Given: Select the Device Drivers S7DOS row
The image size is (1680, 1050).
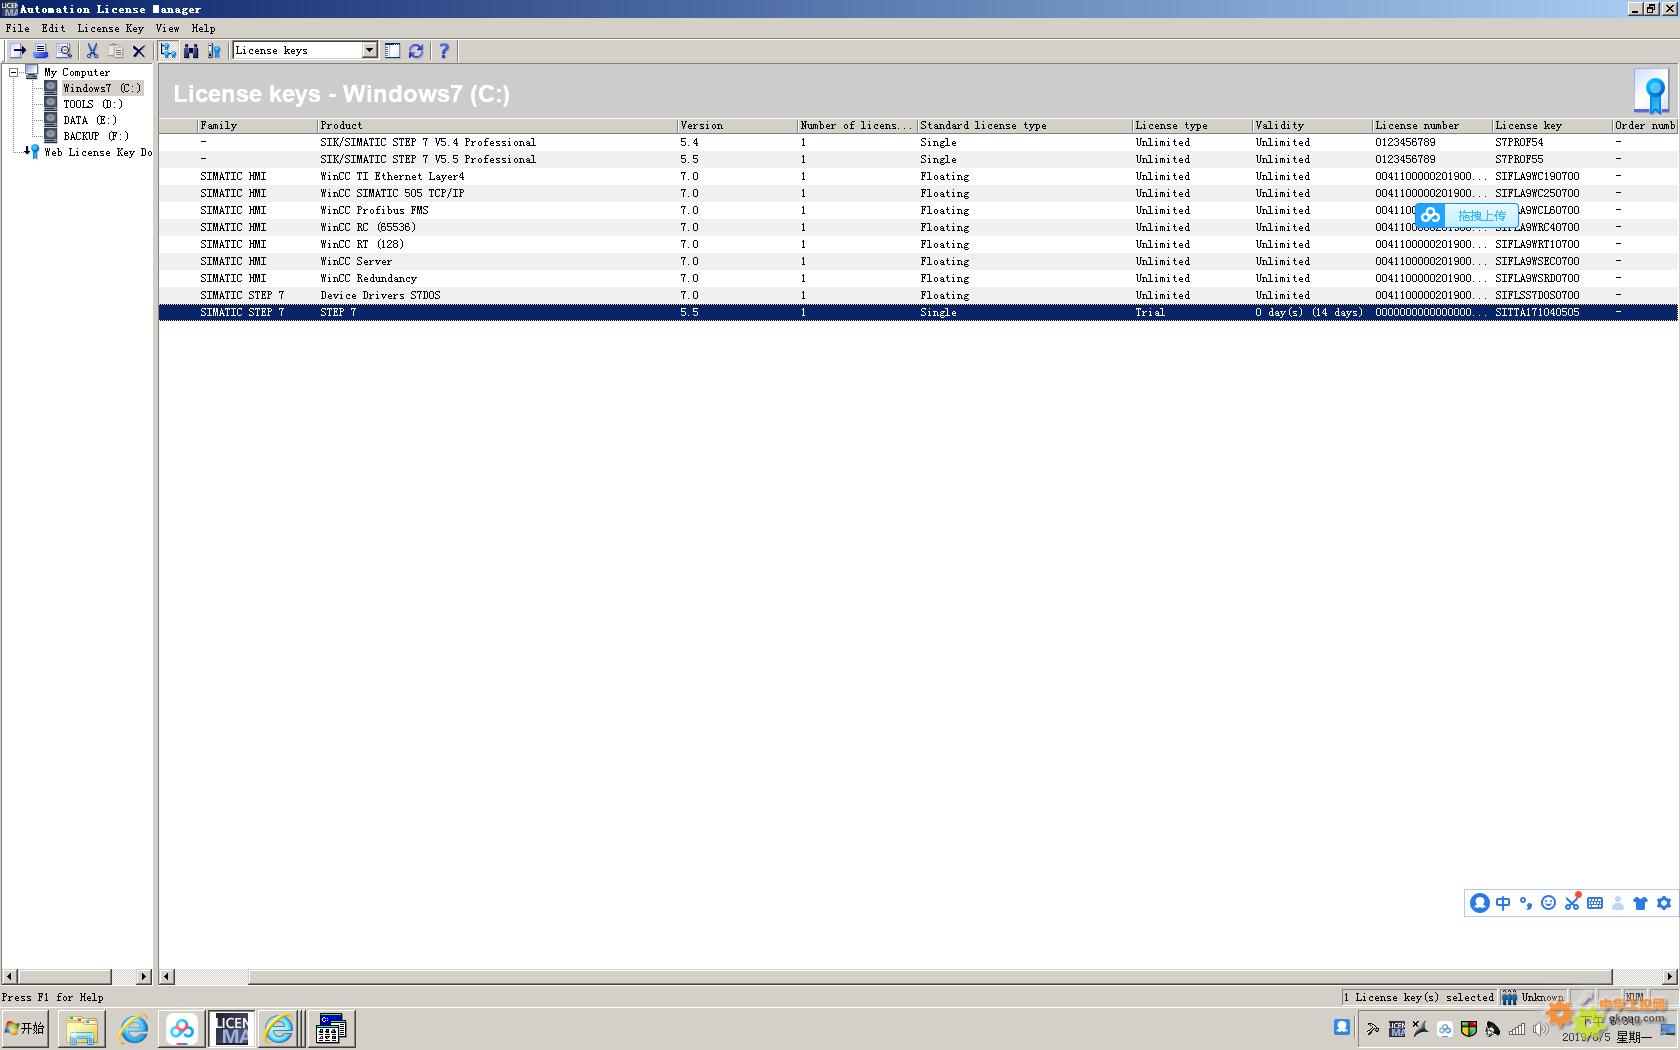Looking at the screenshot, I should (x=918, y=295).
